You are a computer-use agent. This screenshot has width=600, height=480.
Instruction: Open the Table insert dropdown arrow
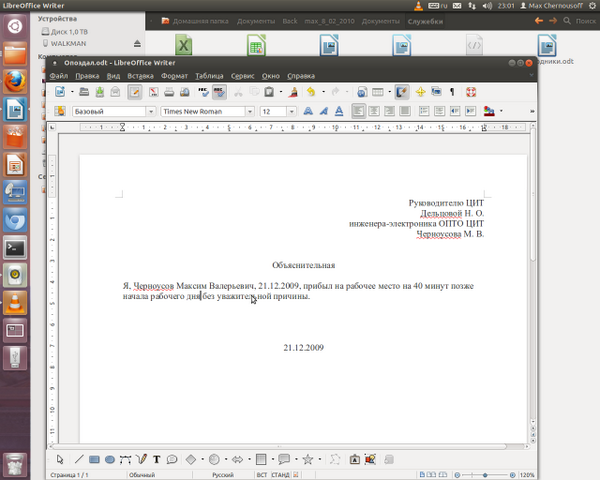point(390,92)
